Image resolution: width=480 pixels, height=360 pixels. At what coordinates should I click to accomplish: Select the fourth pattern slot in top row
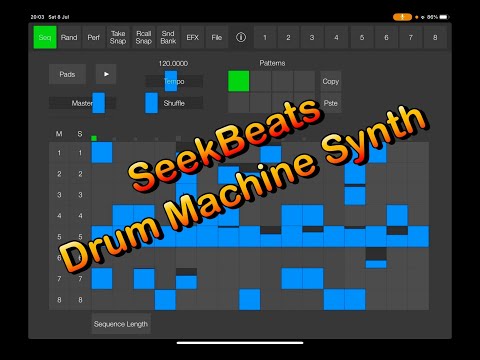pos(304,81)
